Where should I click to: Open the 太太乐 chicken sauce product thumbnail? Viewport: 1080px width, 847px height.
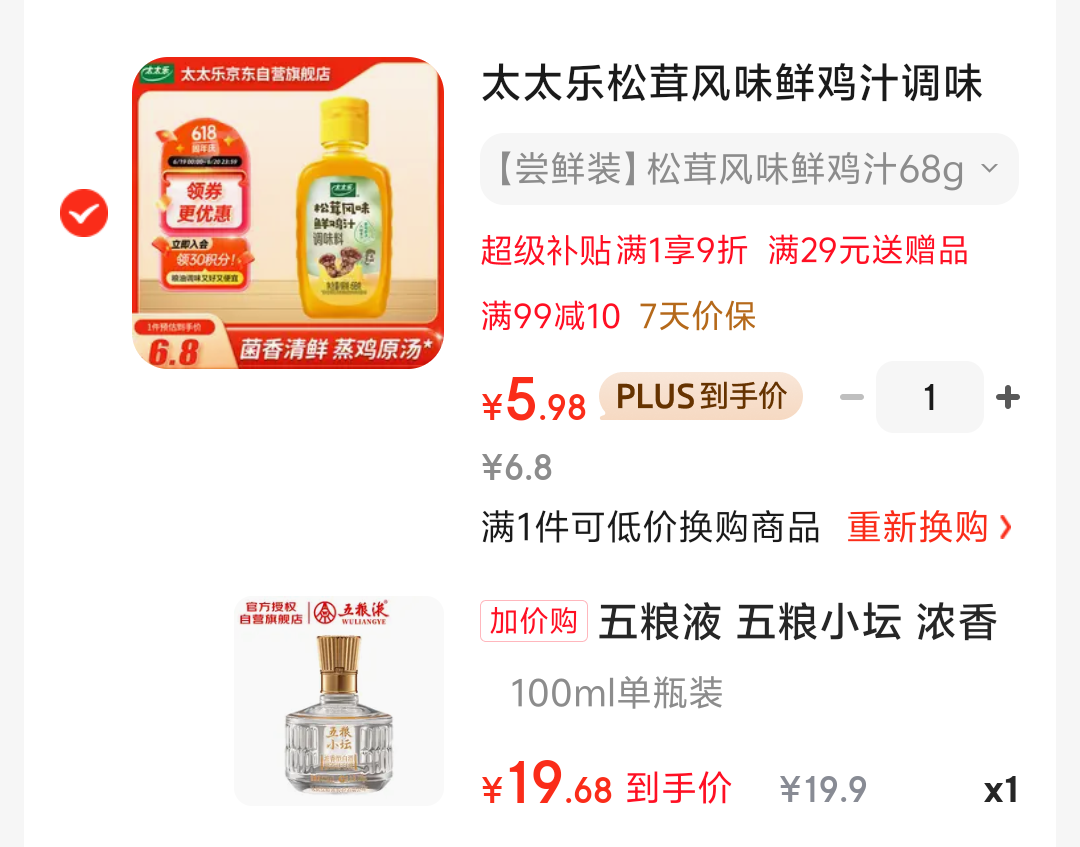[x=288, y=213]
